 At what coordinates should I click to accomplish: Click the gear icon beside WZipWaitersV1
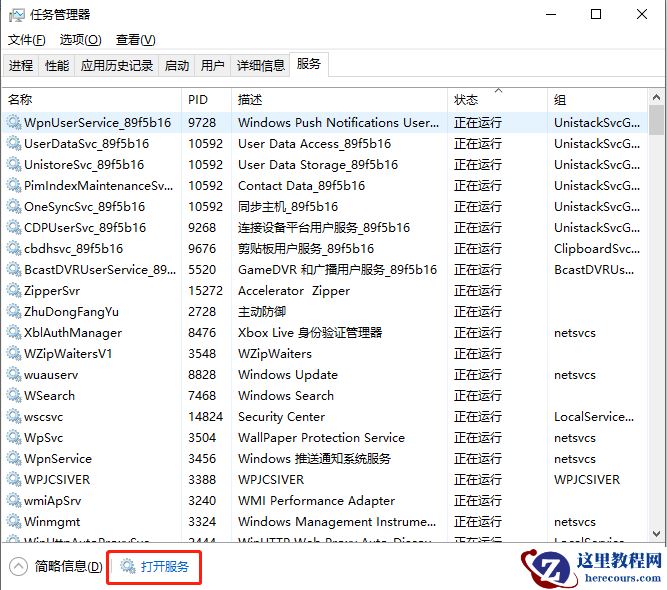coord(14,353)
